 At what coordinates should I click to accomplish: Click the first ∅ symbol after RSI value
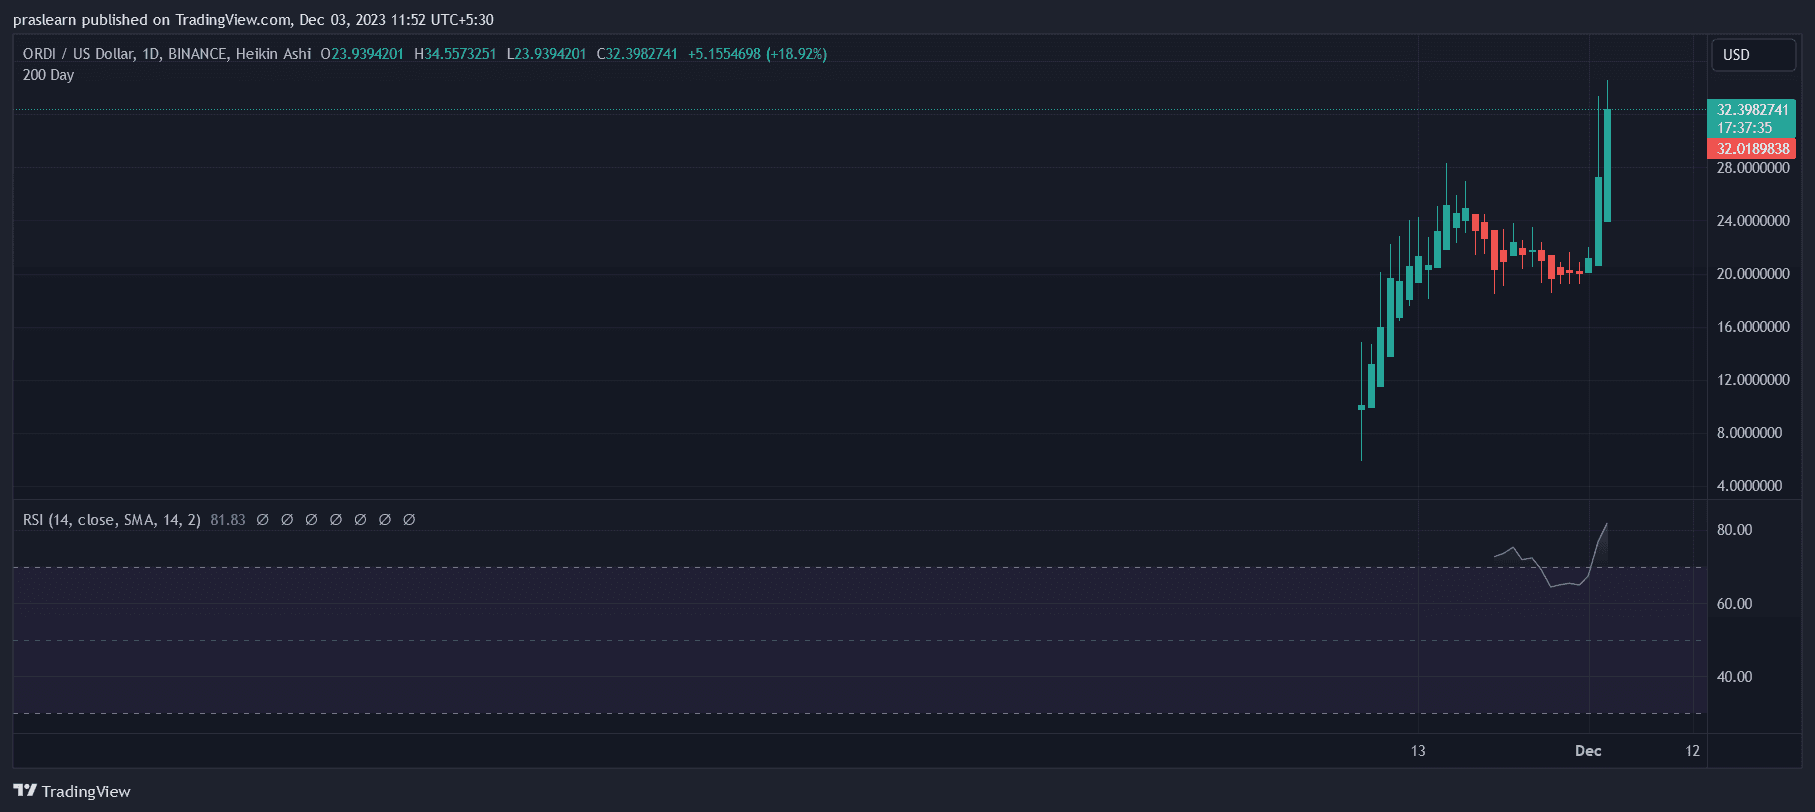263,520
